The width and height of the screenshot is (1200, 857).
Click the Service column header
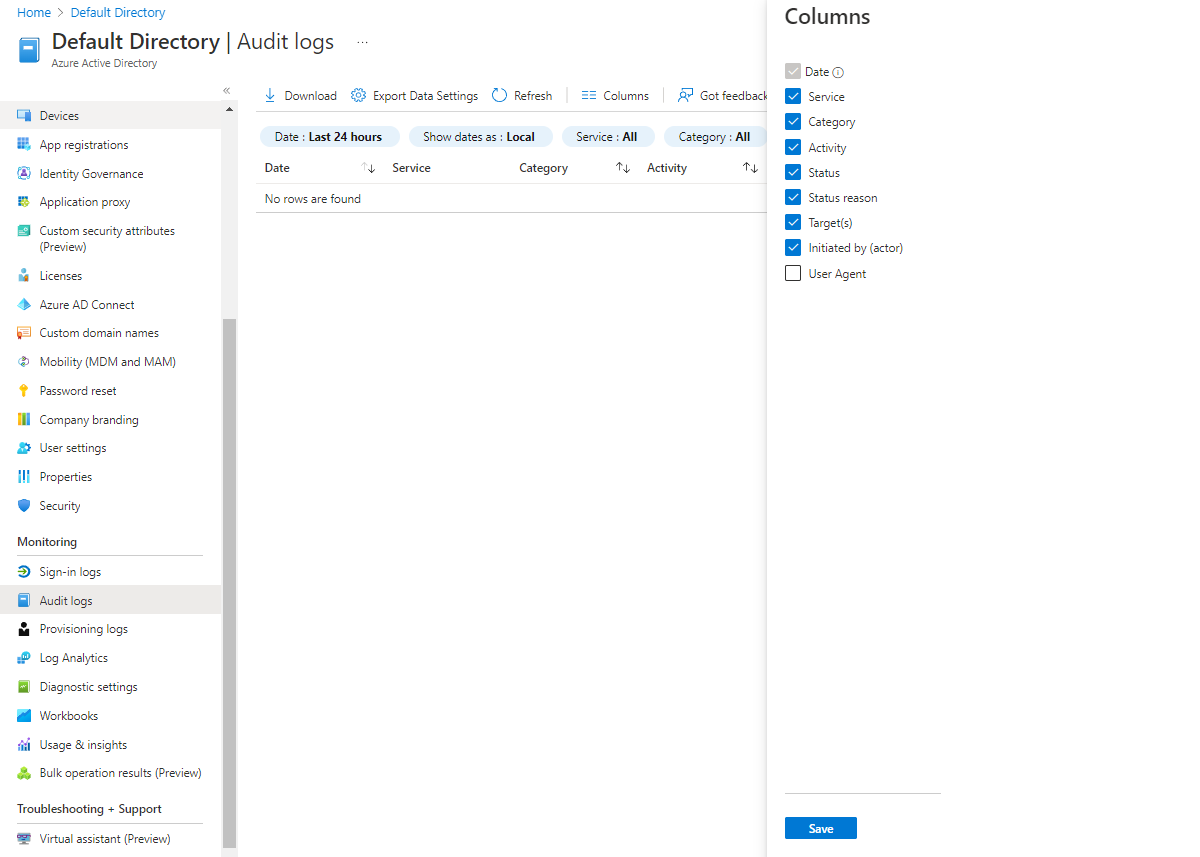click(411, 168)
